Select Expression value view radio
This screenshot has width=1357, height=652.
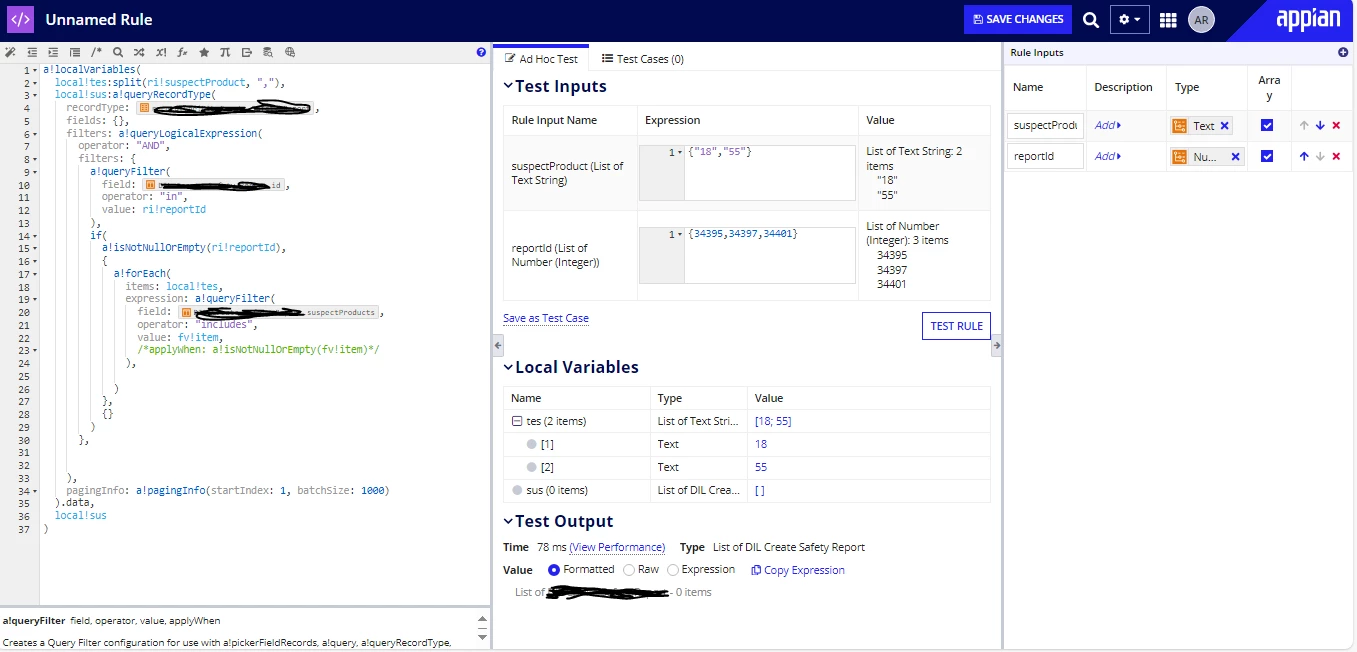(673, 570)
